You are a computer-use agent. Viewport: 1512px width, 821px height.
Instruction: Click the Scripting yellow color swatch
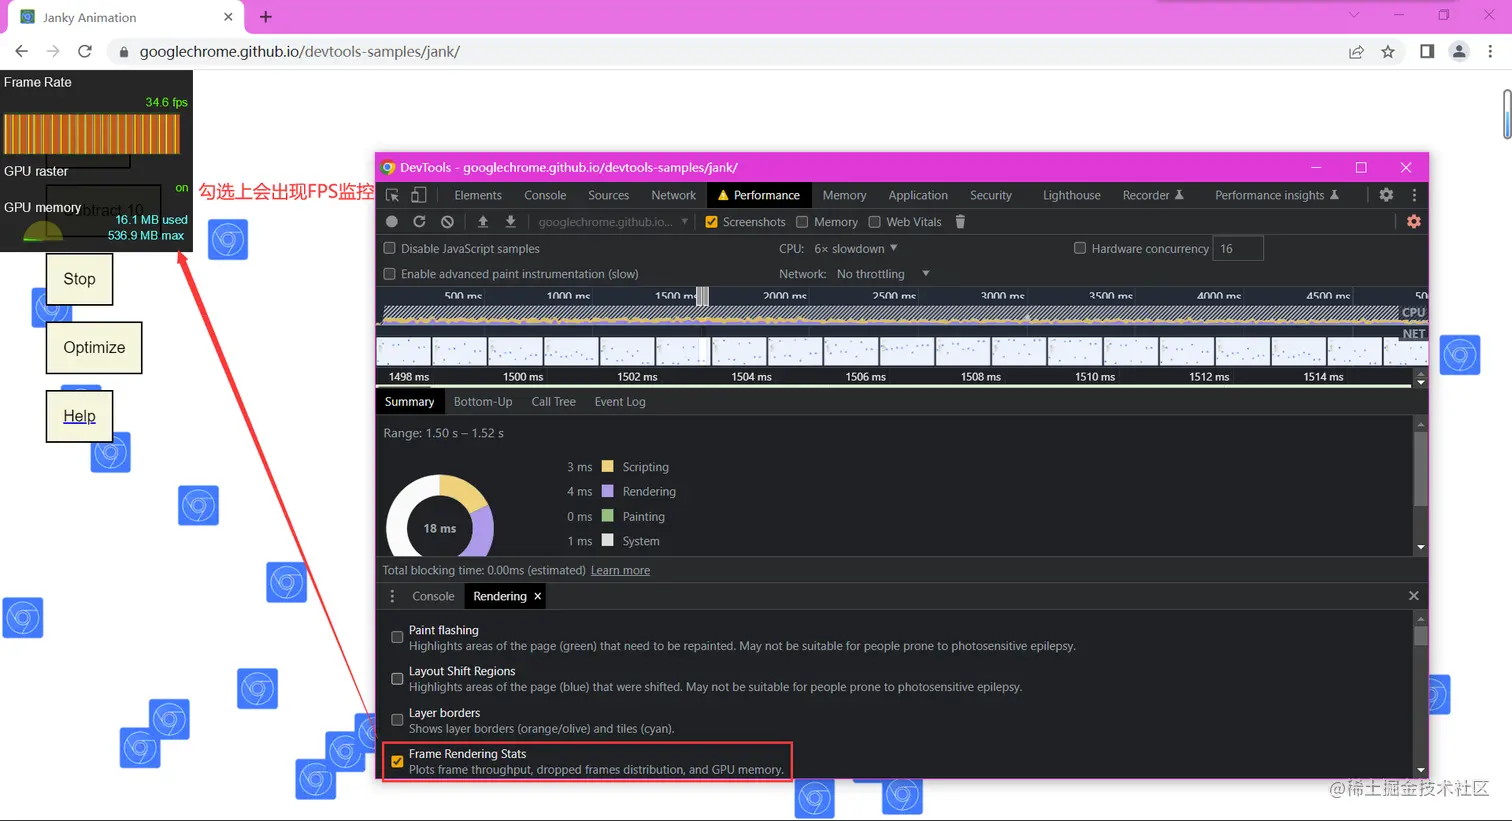coord(607,466)
